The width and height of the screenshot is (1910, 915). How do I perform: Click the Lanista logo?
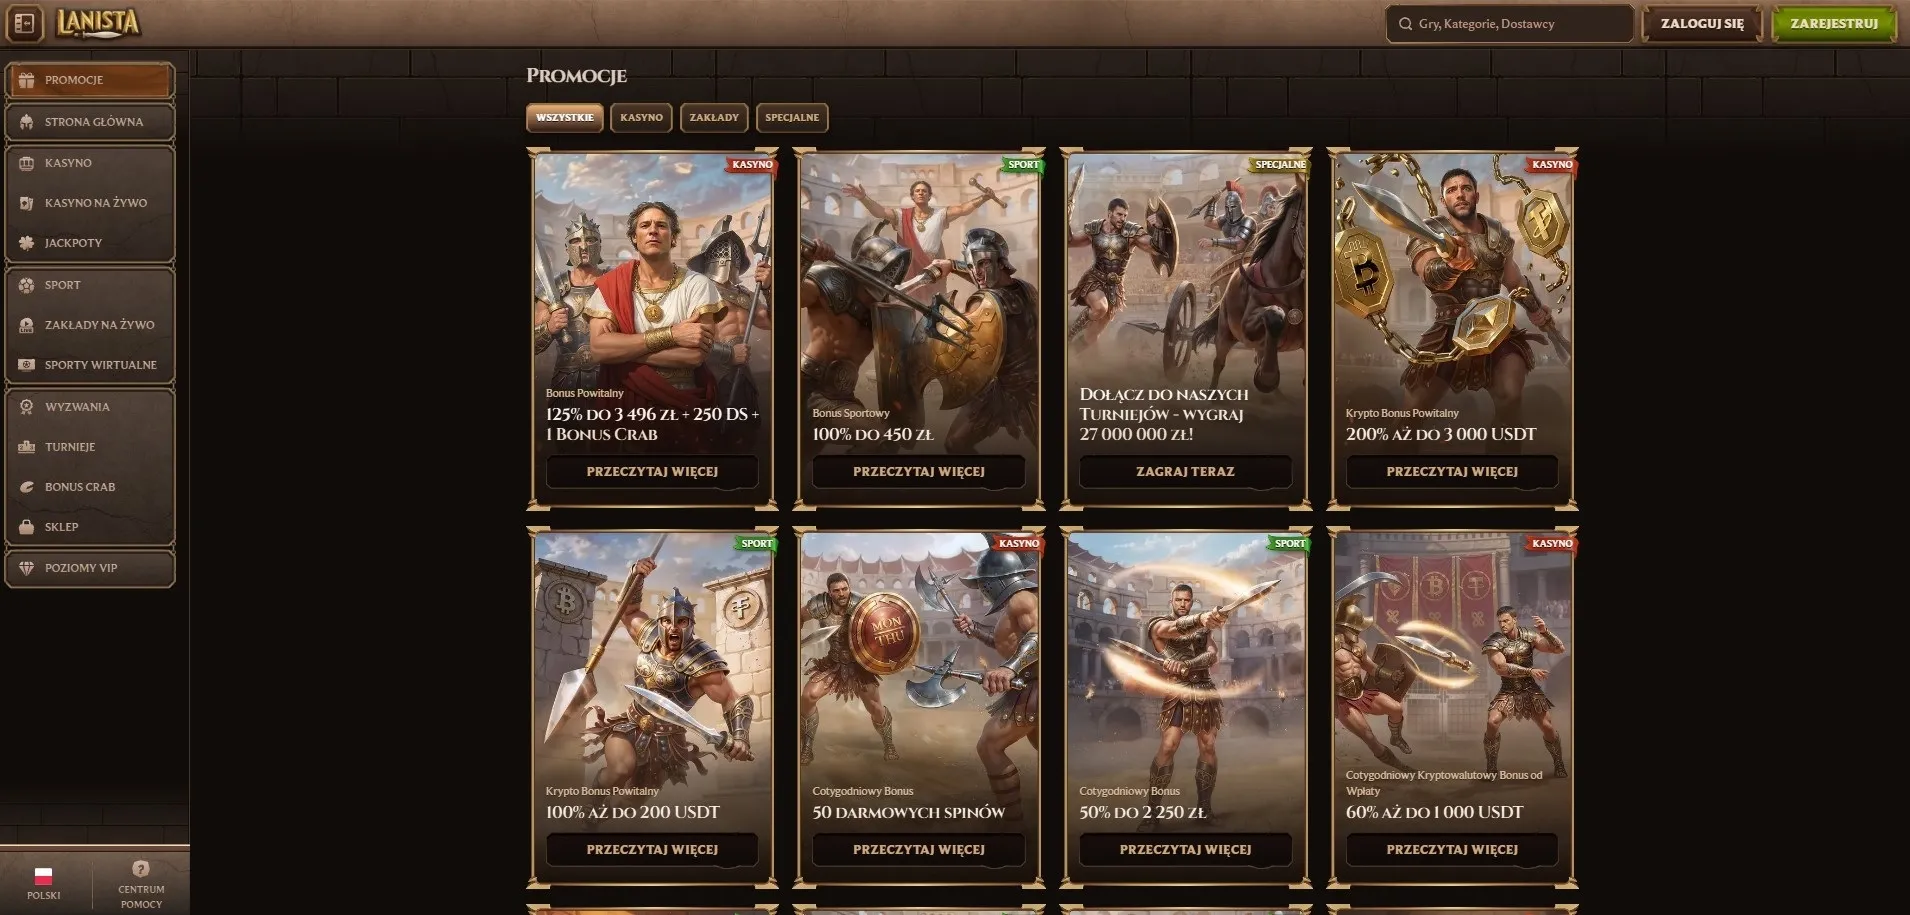click(97, 23)
